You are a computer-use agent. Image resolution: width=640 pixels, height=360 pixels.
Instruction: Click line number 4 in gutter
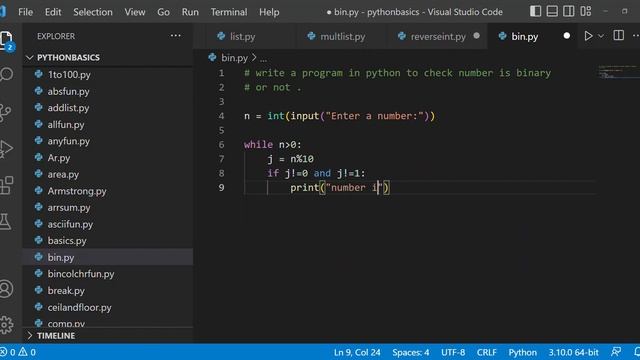(221, 116)
